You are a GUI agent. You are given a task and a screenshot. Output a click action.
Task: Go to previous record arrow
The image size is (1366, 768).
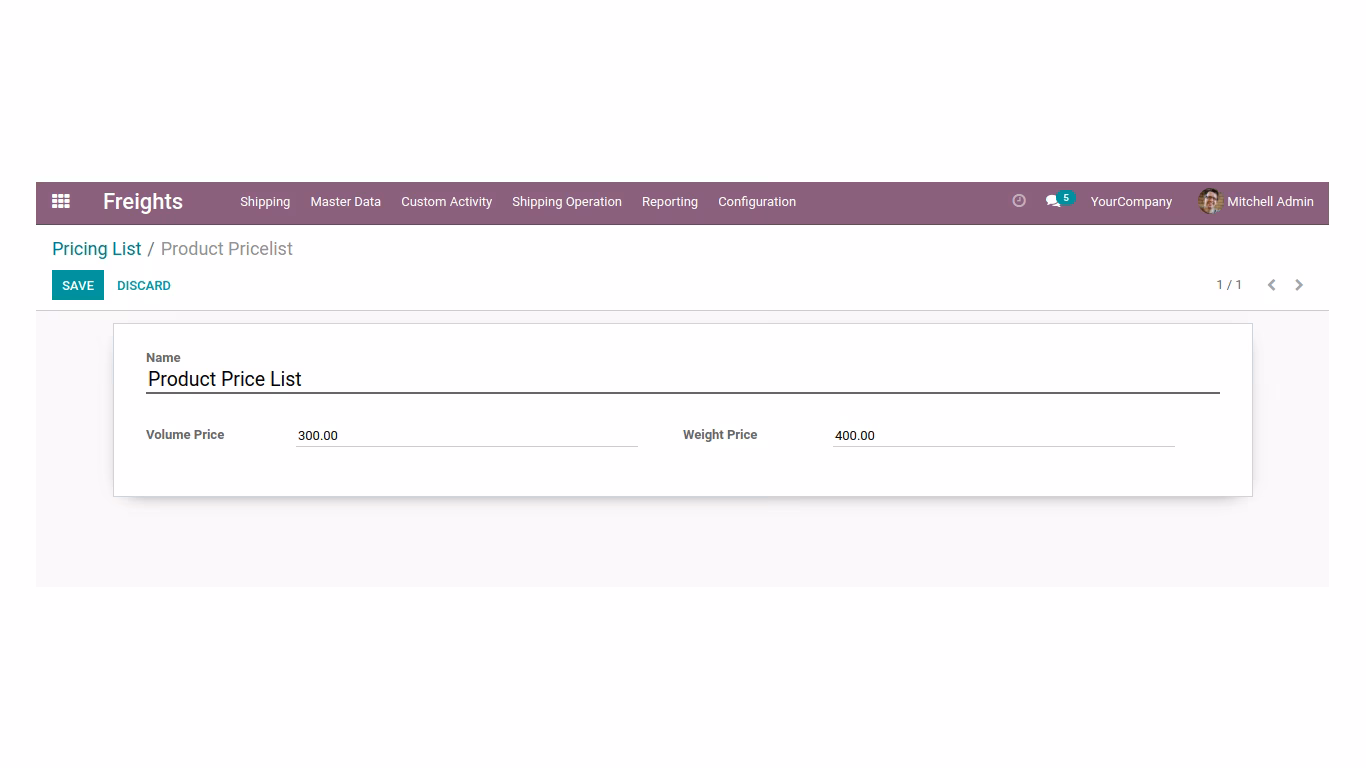click(1271, 285)
